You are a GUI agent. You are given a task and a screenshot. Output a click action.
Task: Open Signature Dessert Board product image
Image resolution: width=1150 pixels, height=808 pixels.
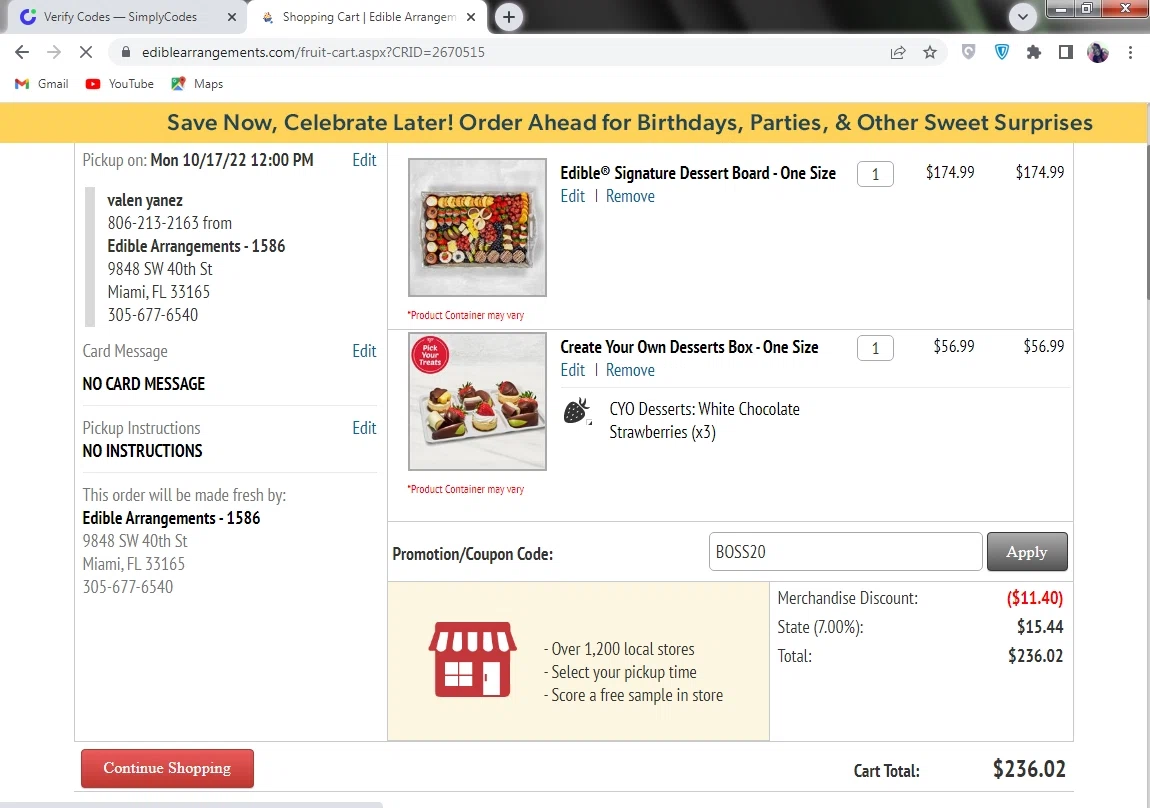(477, 227)
